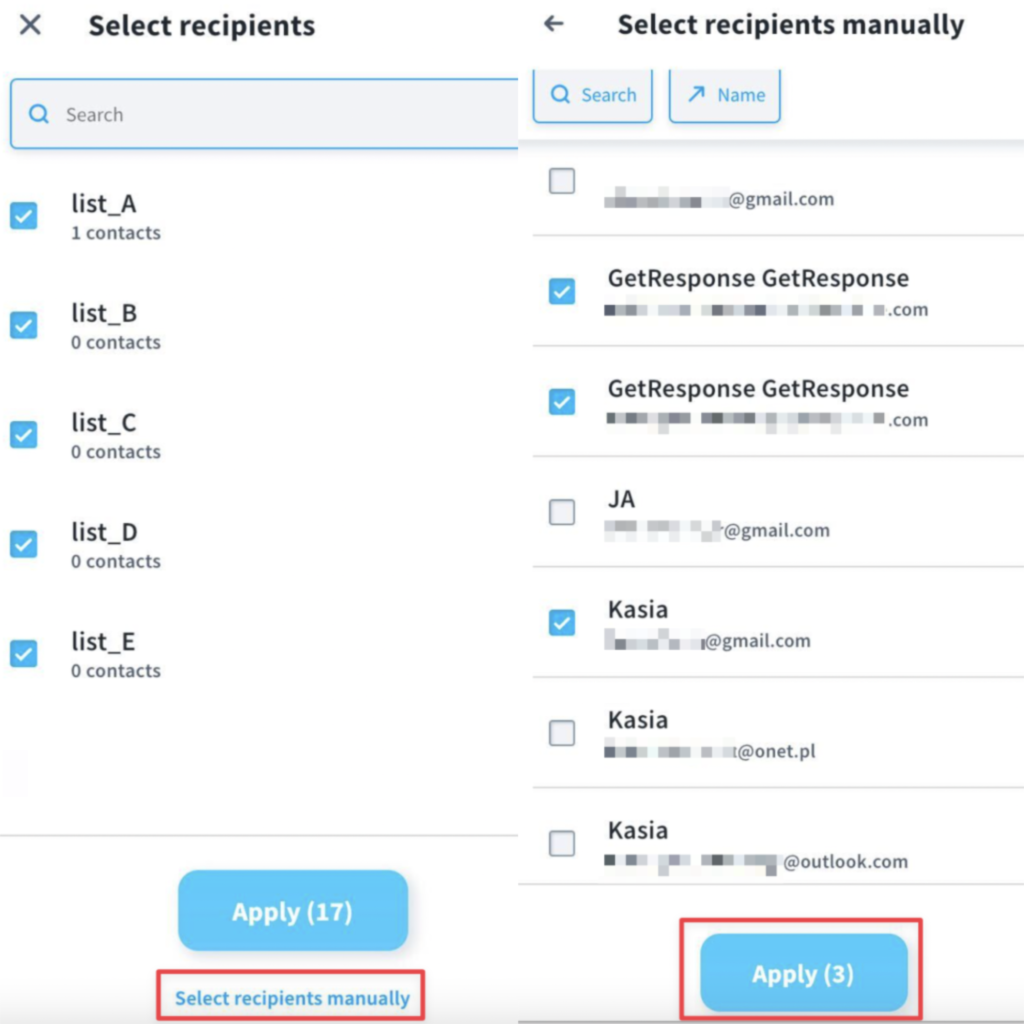Toggle the list_C checkbox

click(24, 435)
